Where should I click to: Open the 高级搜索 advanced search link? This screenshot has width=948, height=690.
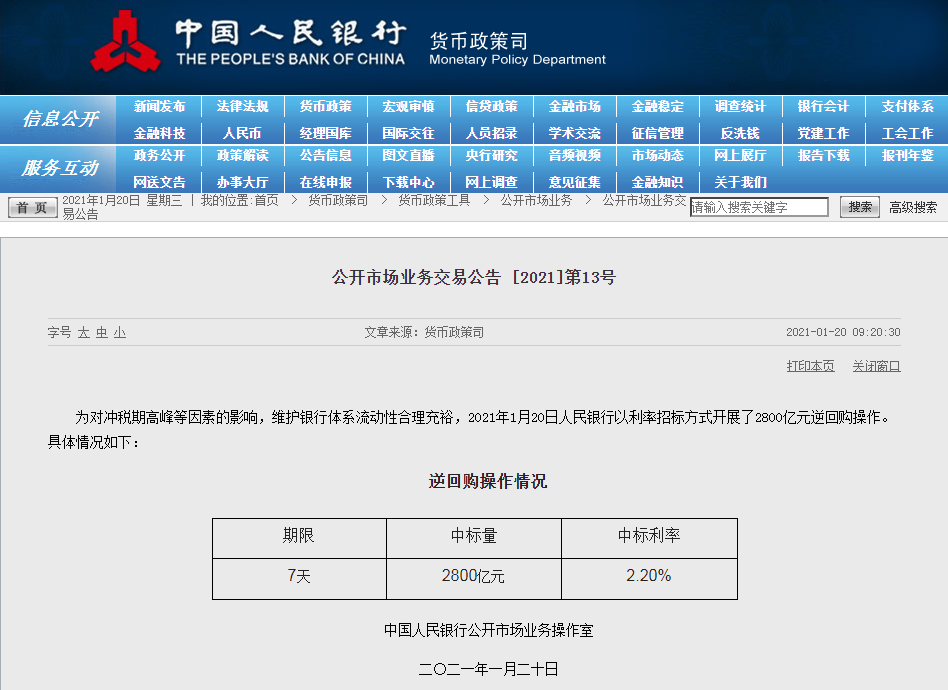(913, 207)
